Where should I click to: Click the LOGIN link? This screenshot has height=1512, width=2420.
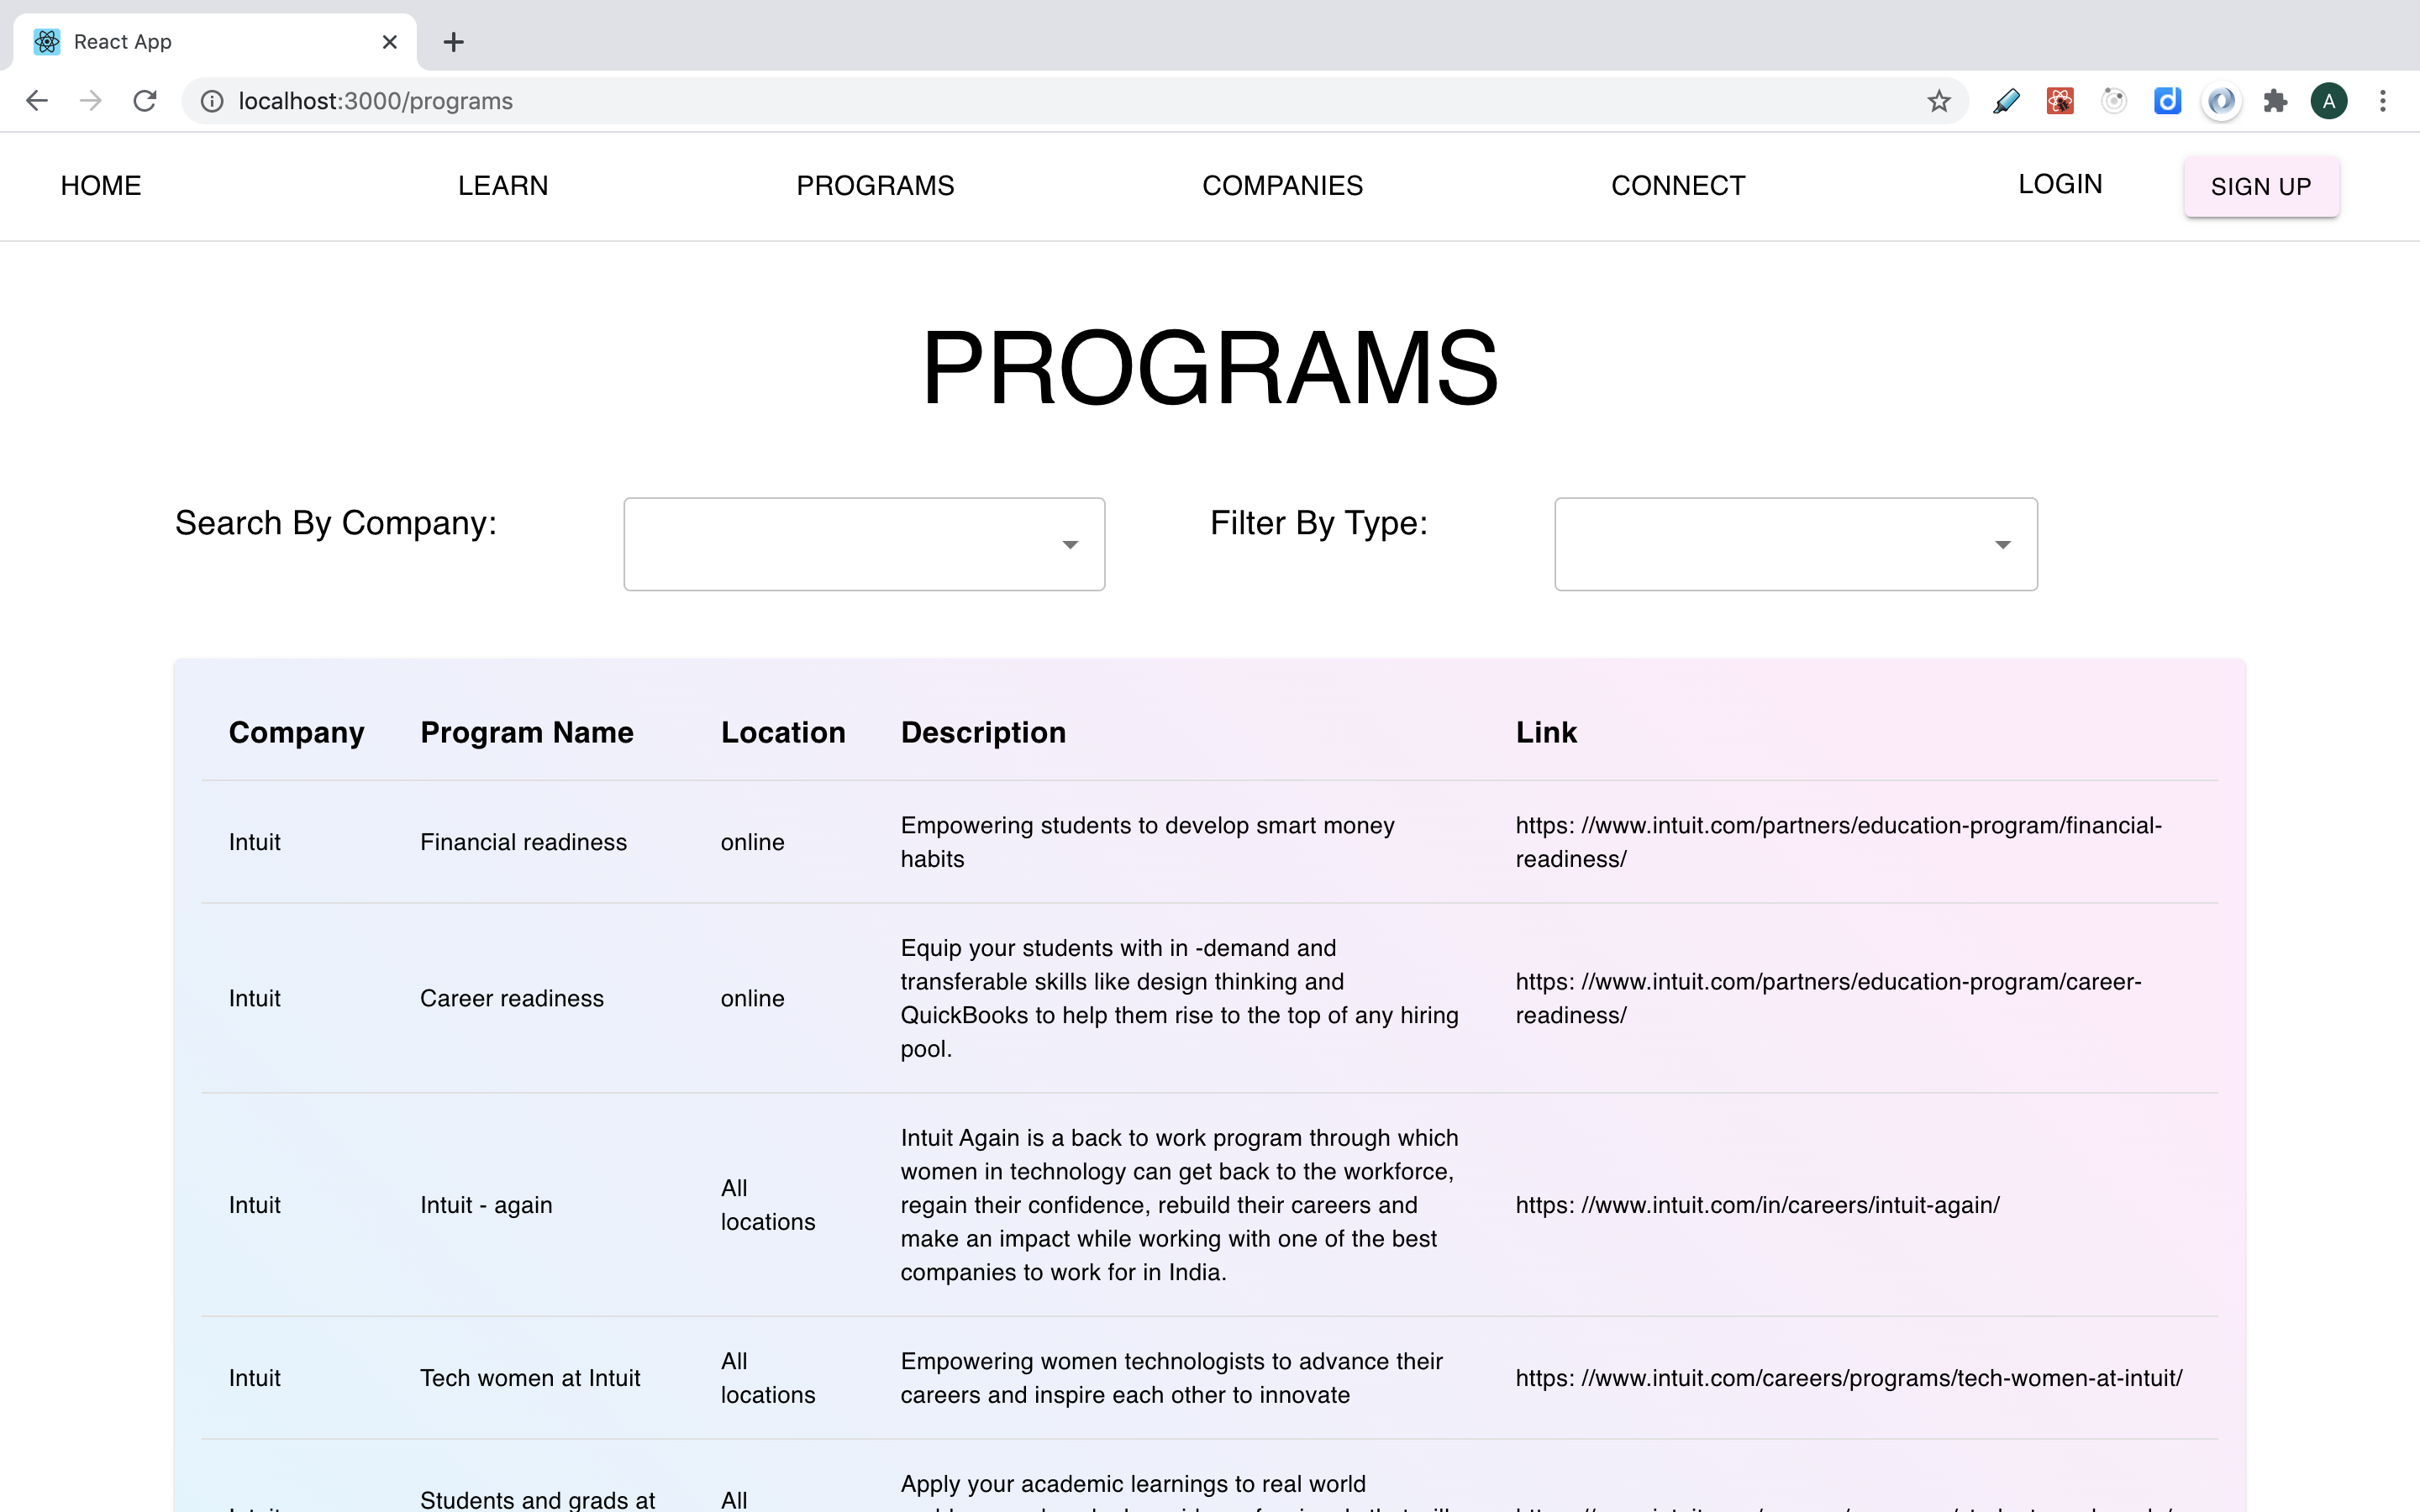point(2060,184)
